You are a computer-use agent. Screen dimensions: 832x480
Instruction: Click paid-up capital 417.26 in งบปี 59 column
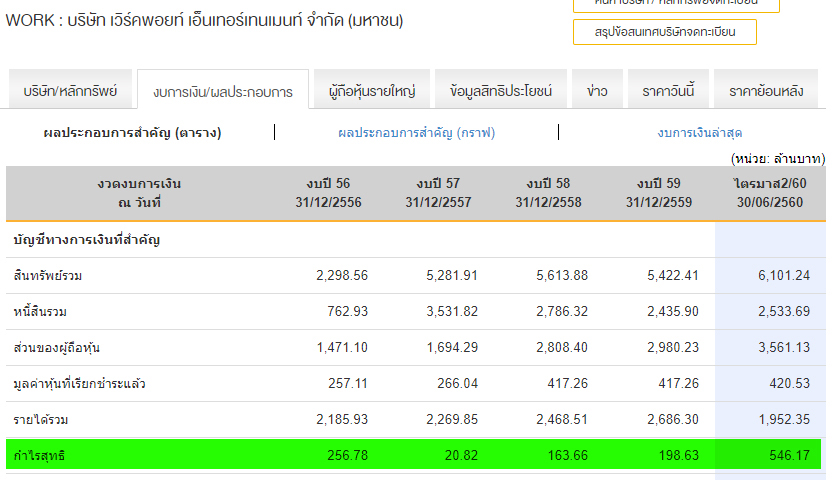[678, 383]
